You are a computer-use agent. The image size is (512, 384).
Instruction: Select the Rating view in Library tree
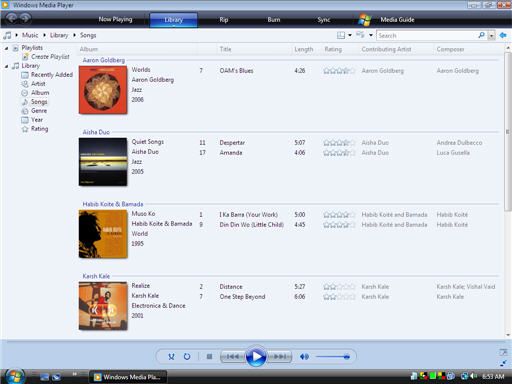click(x=39, y=129)
